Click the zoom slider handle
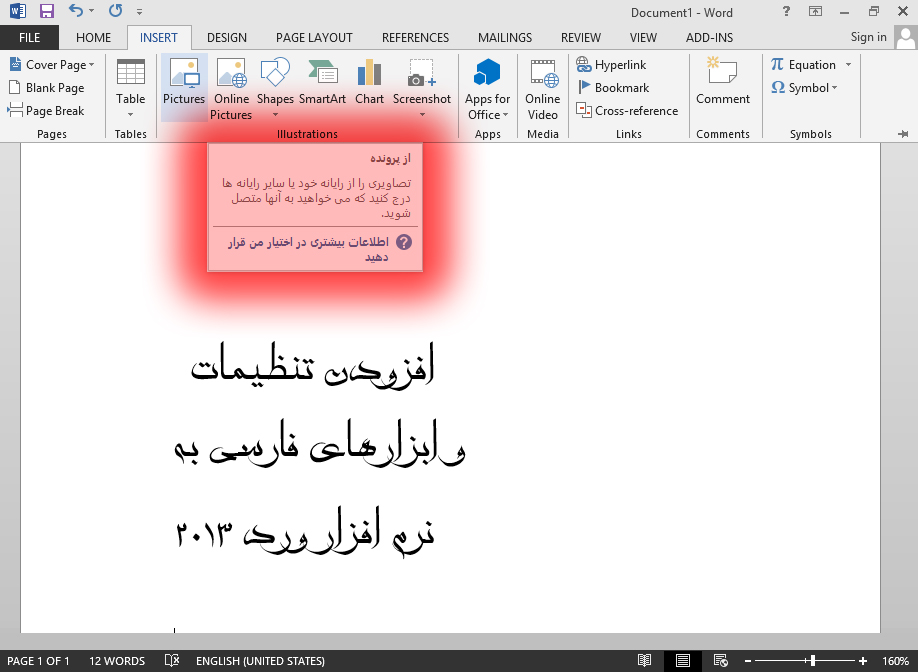This screenshot has height=672, width=918. pos(812,661)
